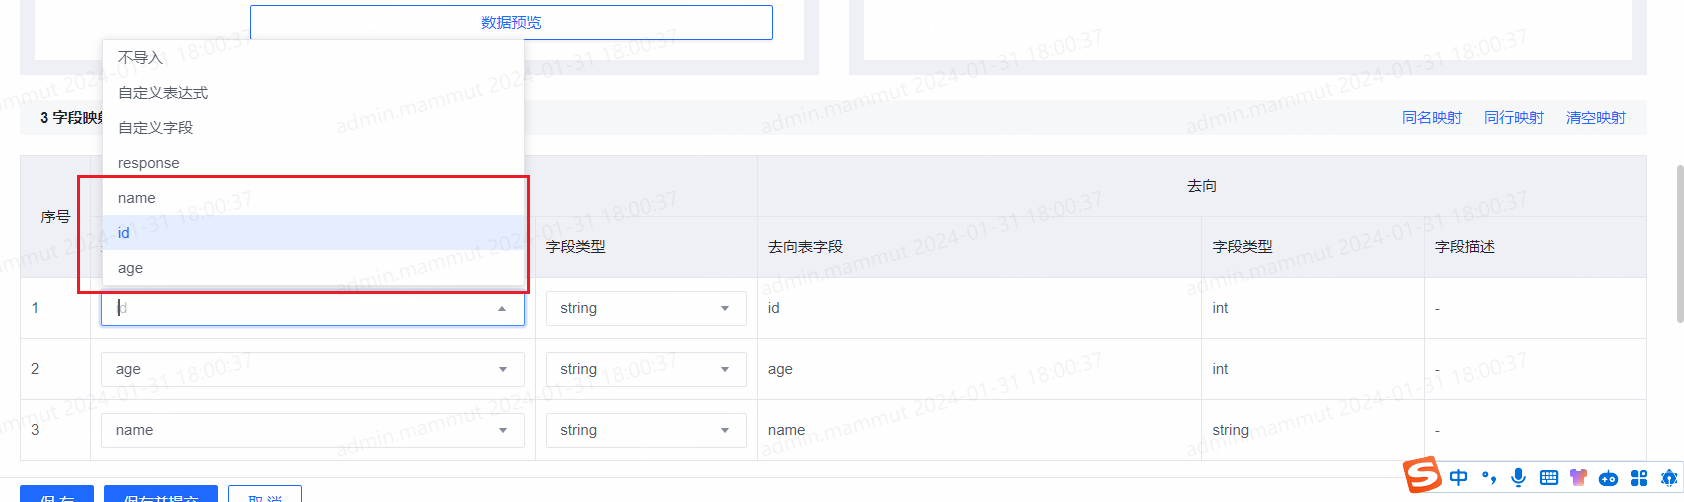The image size is (1684, 502).
Task: Switch Sogou Chinese/English mode (中)
Action: [1459, 477]
